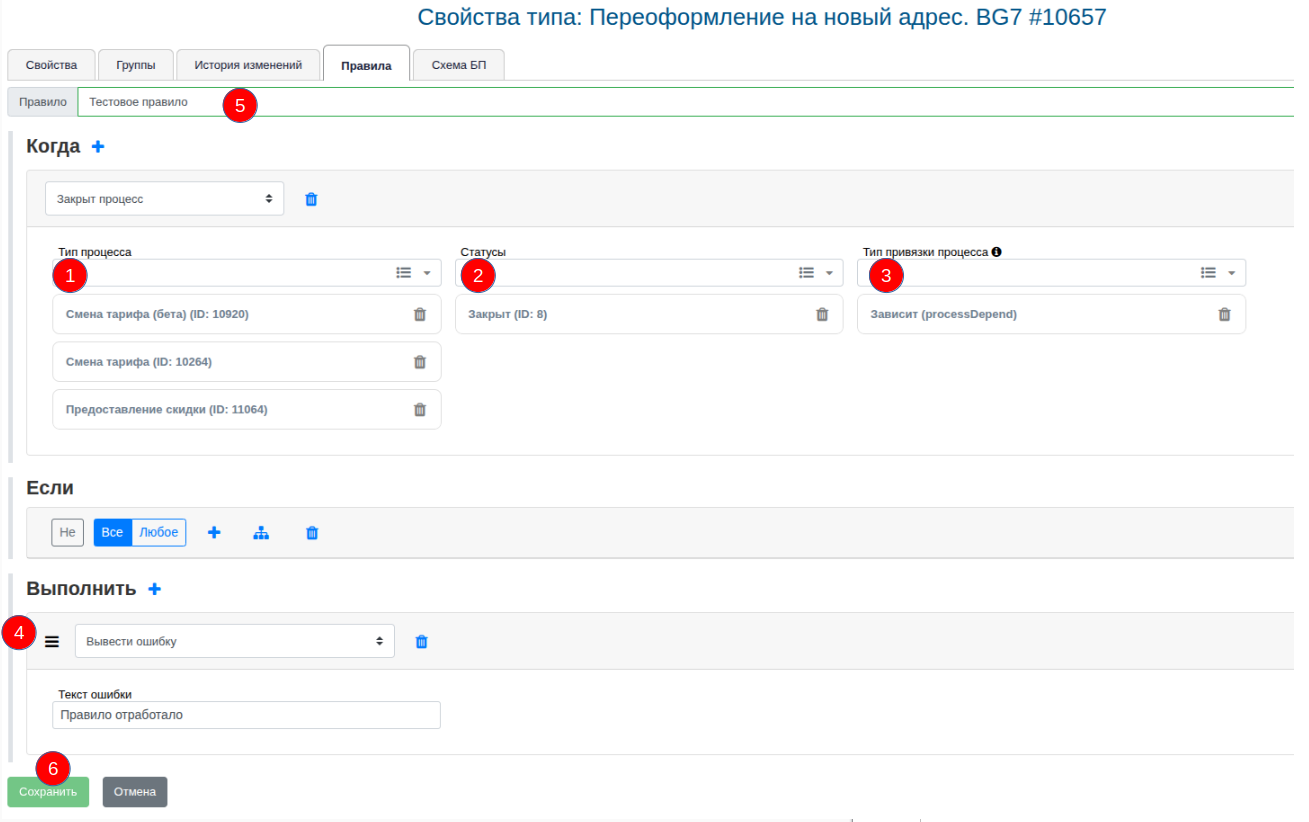This screenshot has height=822, width=1309.
Task: Click the Зависит (processDepend) text
Action: 944,314
